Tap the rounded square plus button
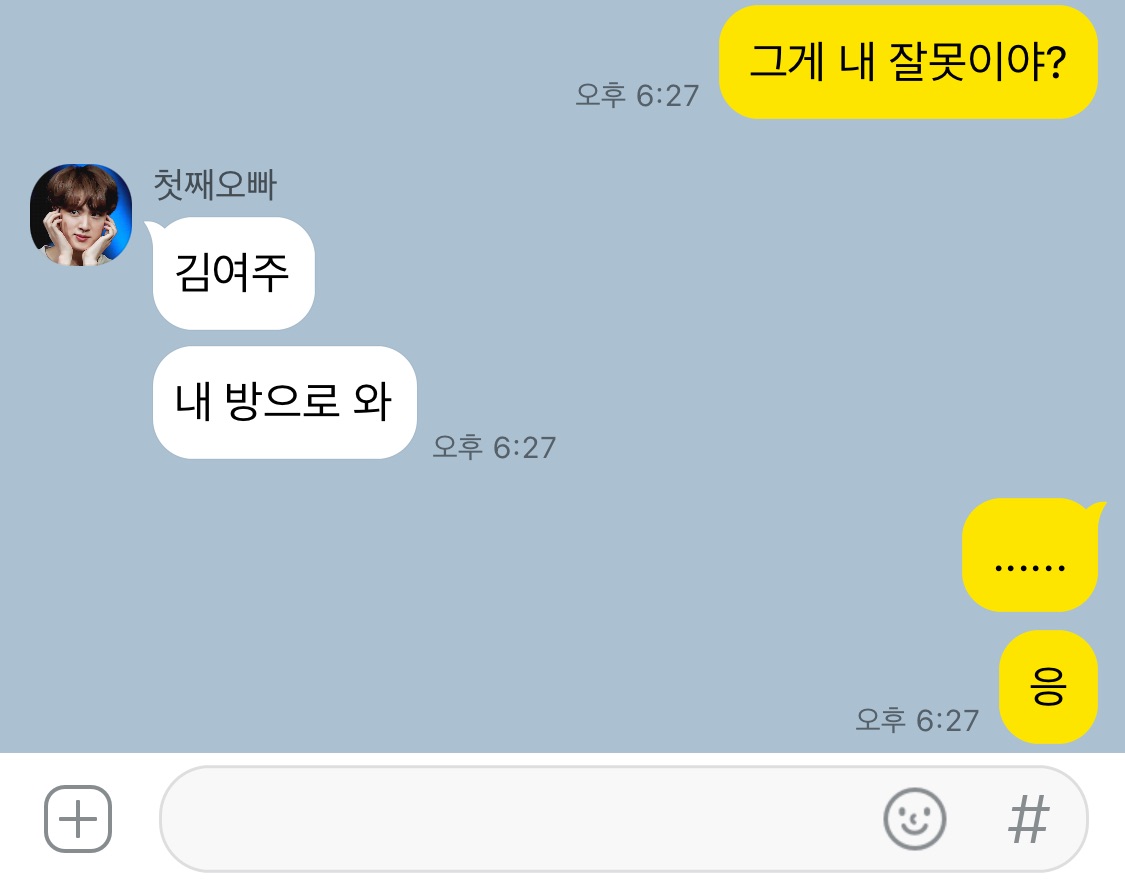 click(x=78, y=819)
